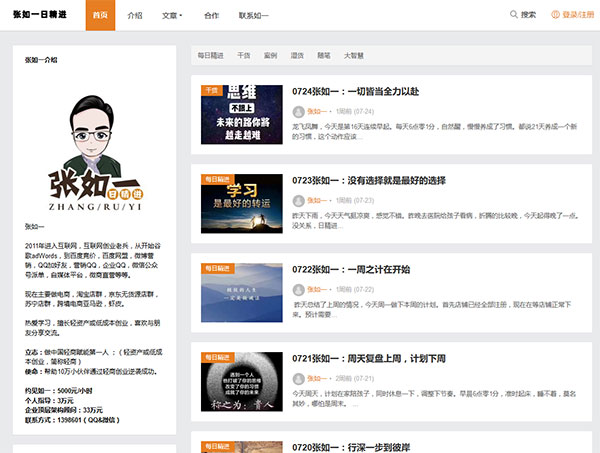Select the 干货 category tab
Image resolution: width=600 pixels, height=453 pixels.
pyautogui.click(x=244, y=55)
